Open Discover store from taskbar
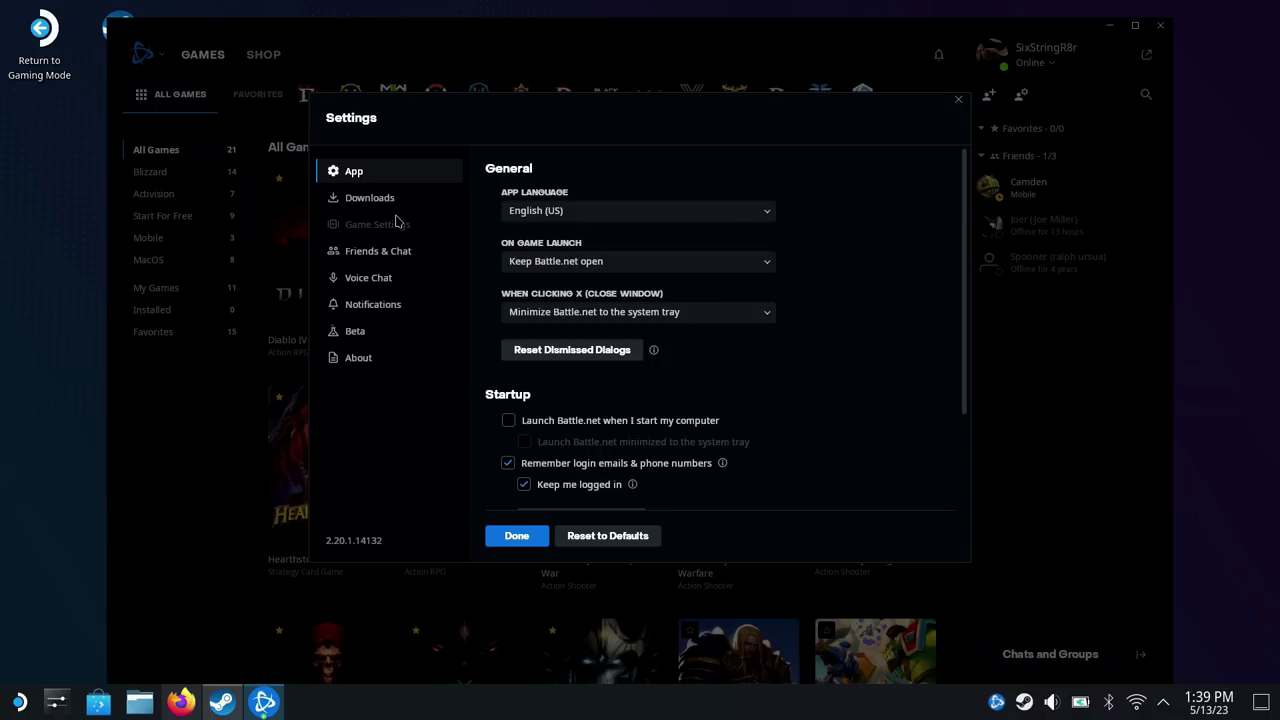The width and height of the screenshot is (1280, 720). [98, 702]
